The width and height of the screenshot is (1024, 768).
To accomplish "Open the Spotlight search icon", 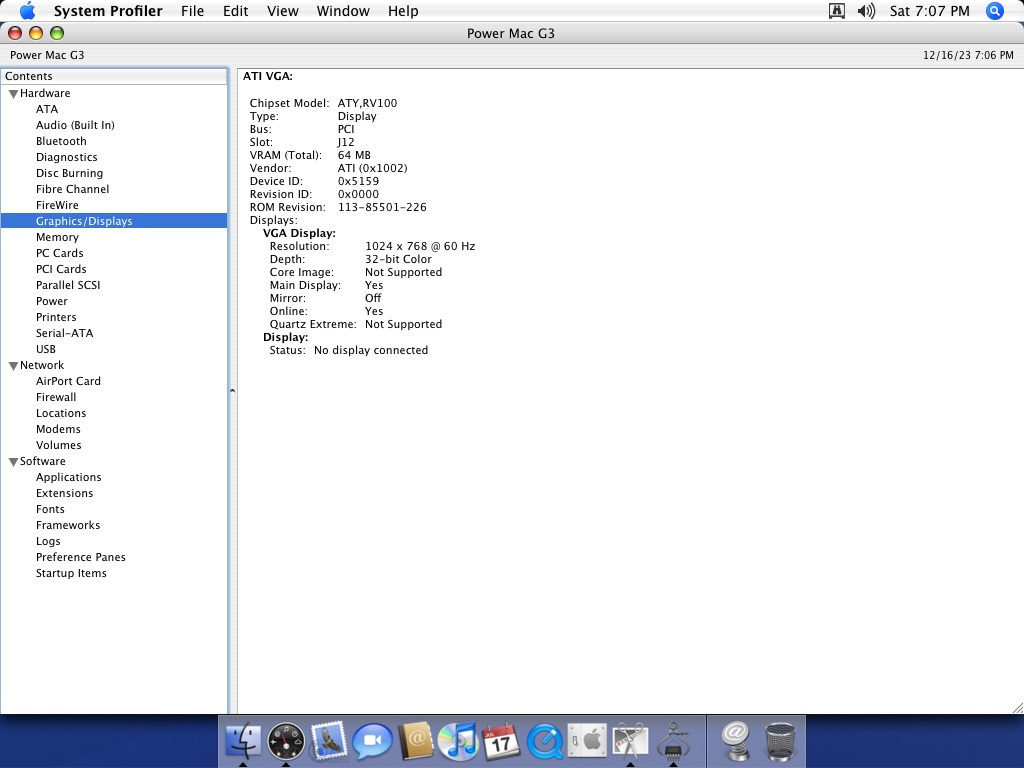I will [995, 11].
